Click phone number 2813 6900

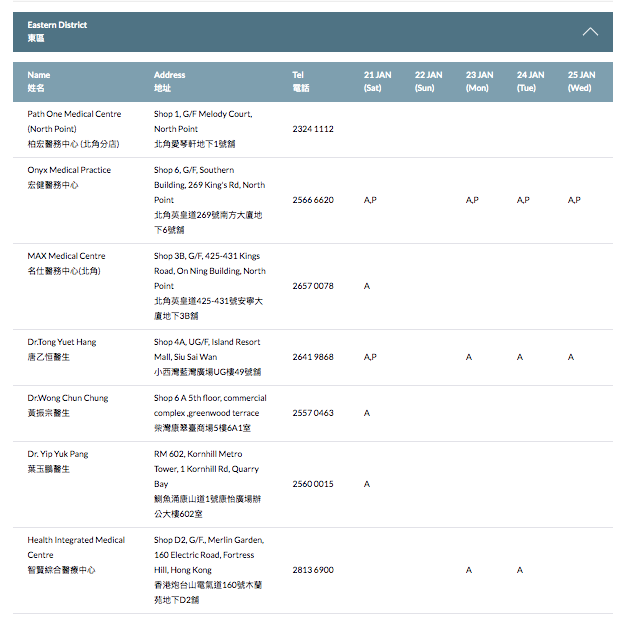(313, 570)
